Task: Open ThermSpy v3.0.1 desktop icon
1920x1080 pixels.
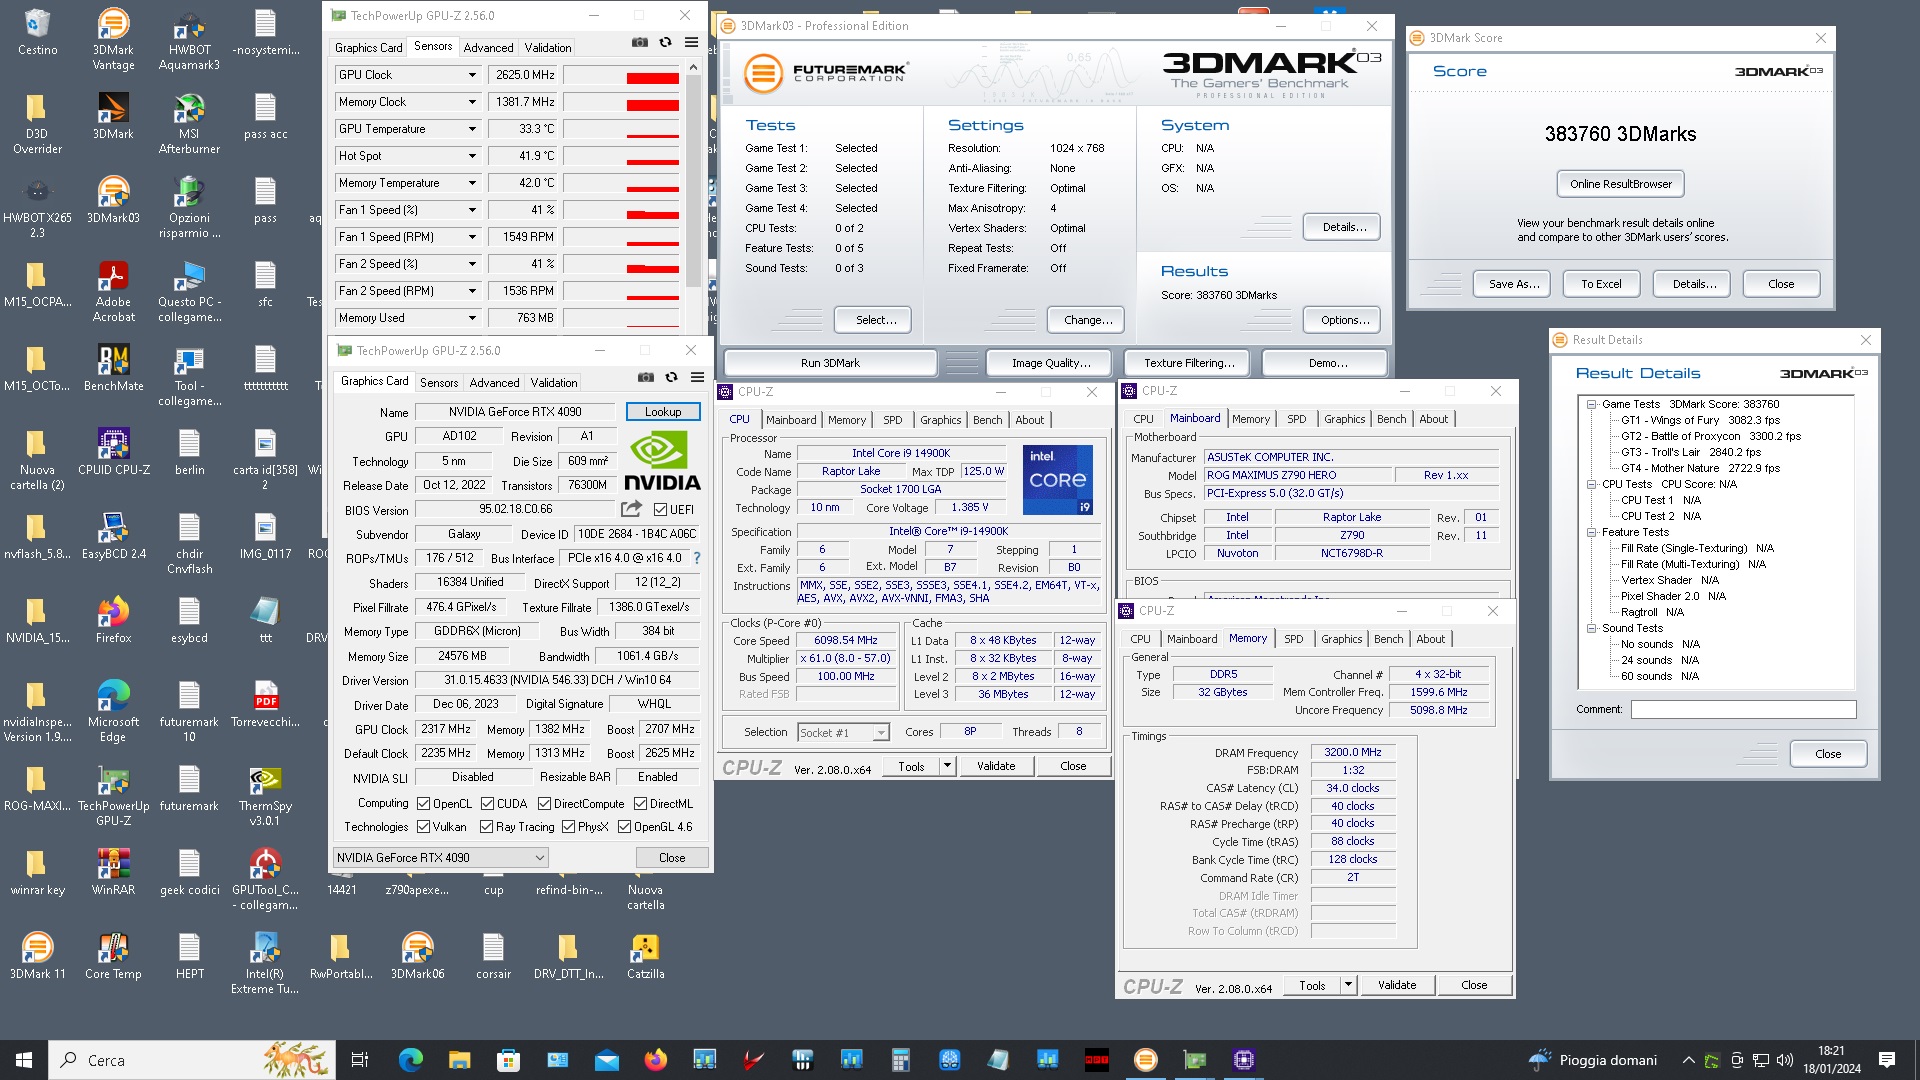Action: click(265, 796)
